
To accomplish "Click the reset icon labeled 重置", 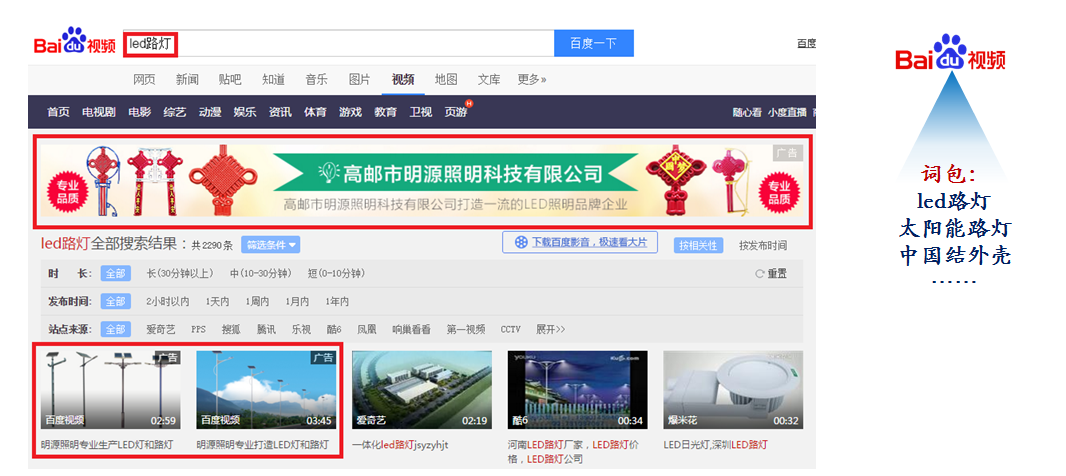I will coord(760,274).
